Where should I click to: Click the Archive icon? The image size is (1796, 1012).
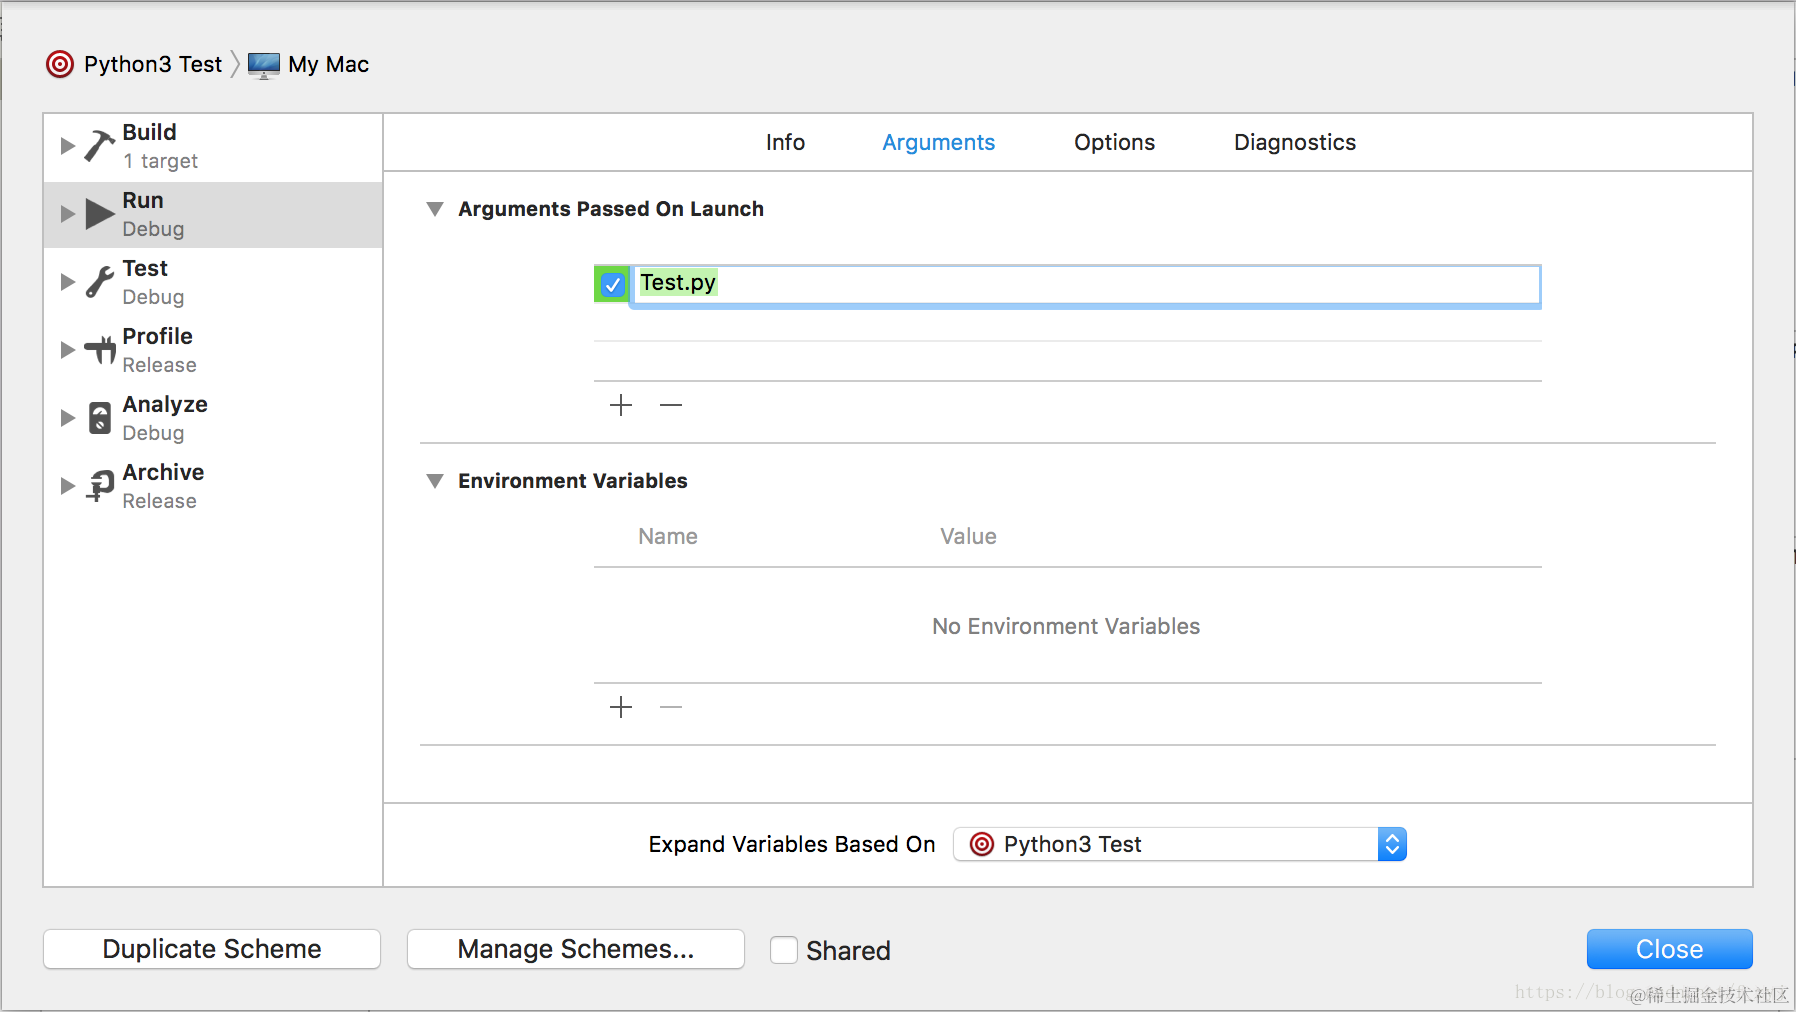point(100,486)
